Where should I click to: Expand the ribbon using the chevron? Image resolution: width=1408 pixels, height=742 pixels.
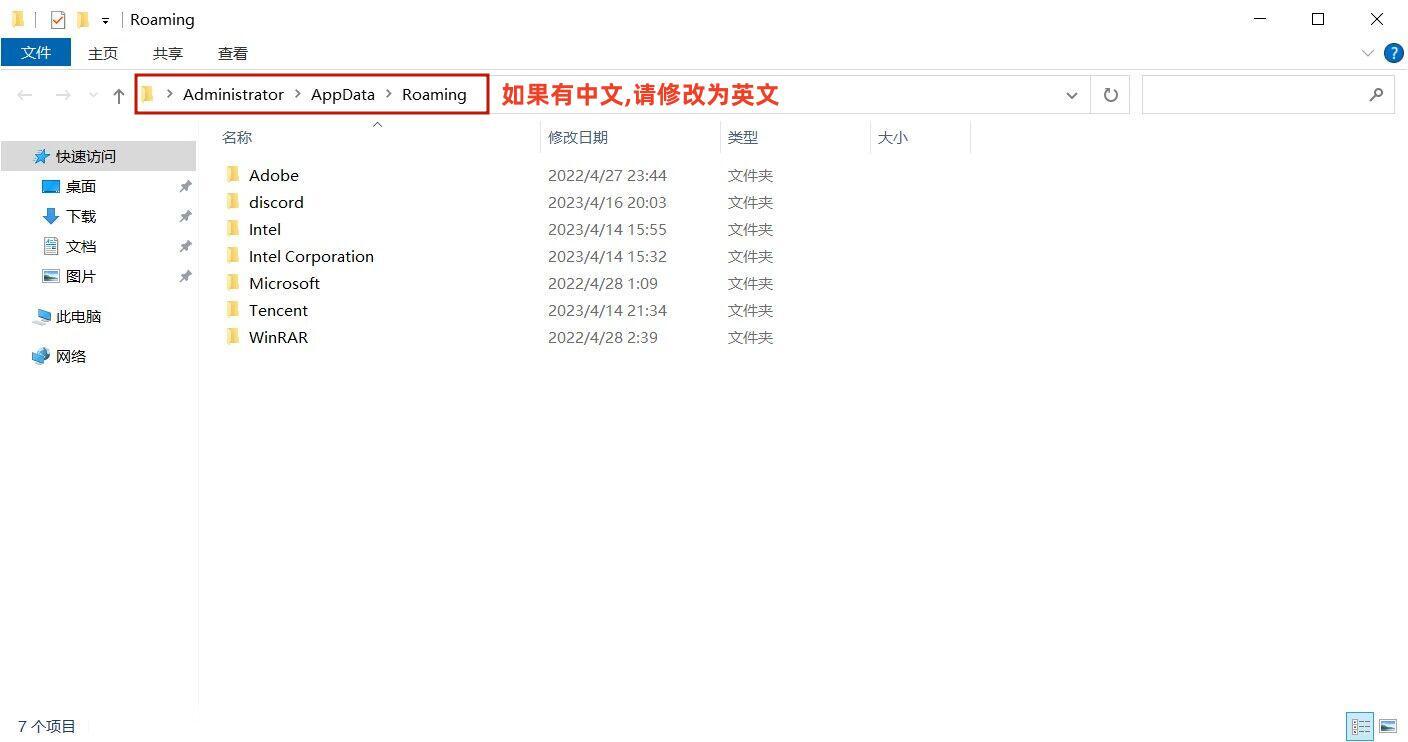point(1367,53)
